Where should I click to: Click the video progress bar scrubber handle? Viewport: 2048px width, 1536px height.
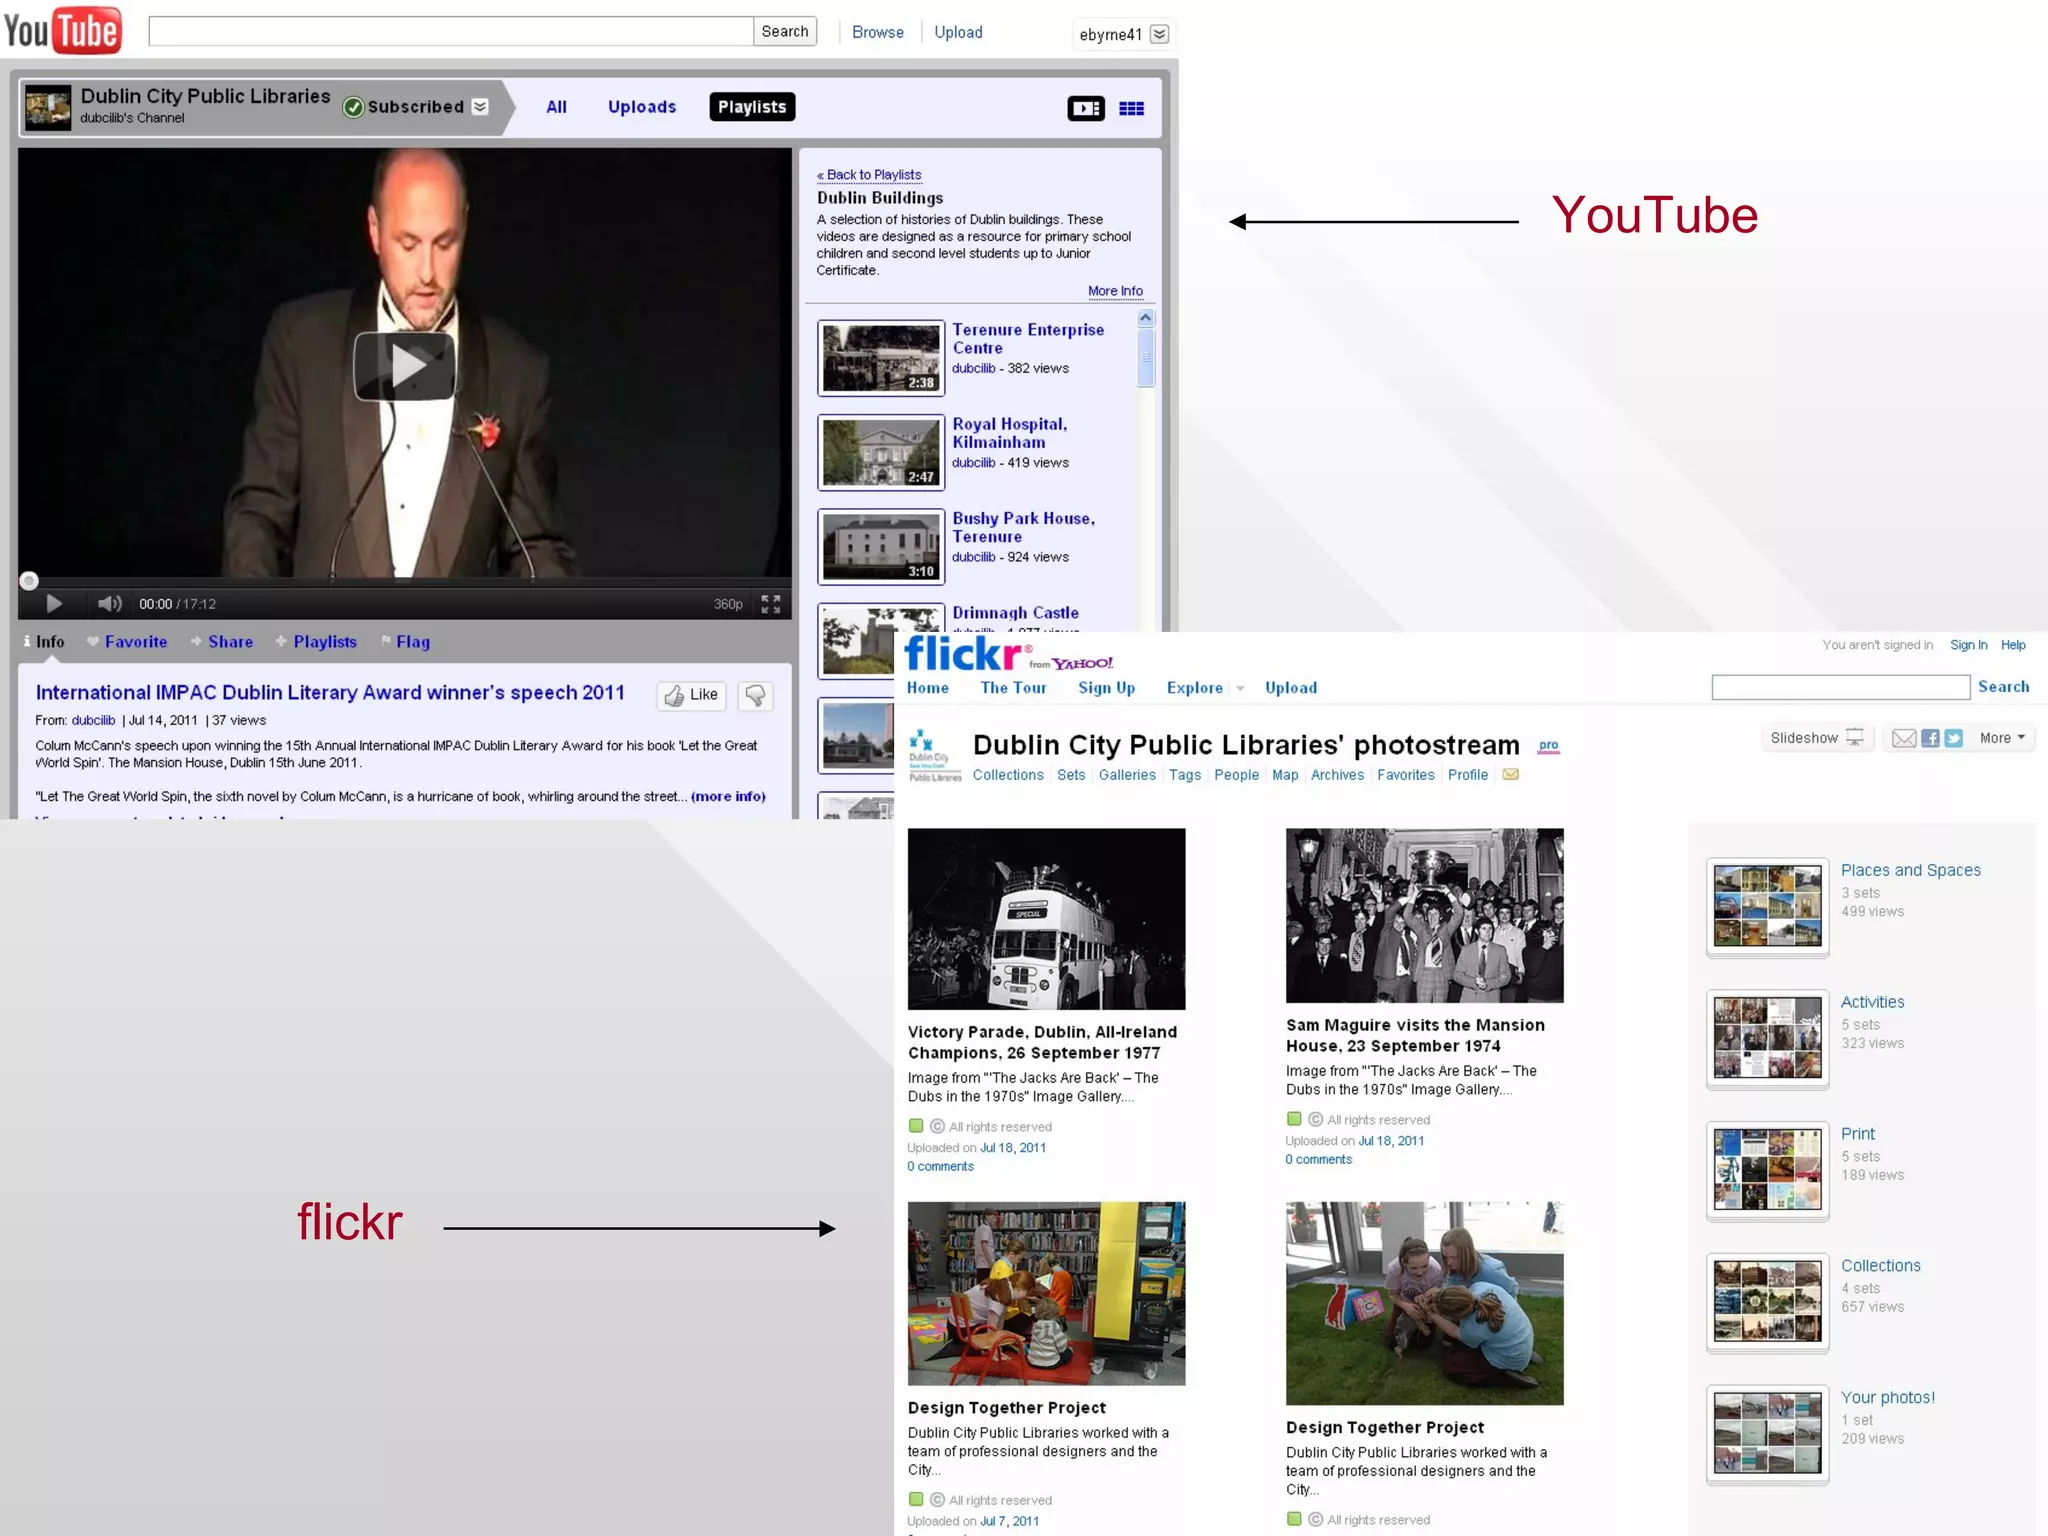point(29,581)
